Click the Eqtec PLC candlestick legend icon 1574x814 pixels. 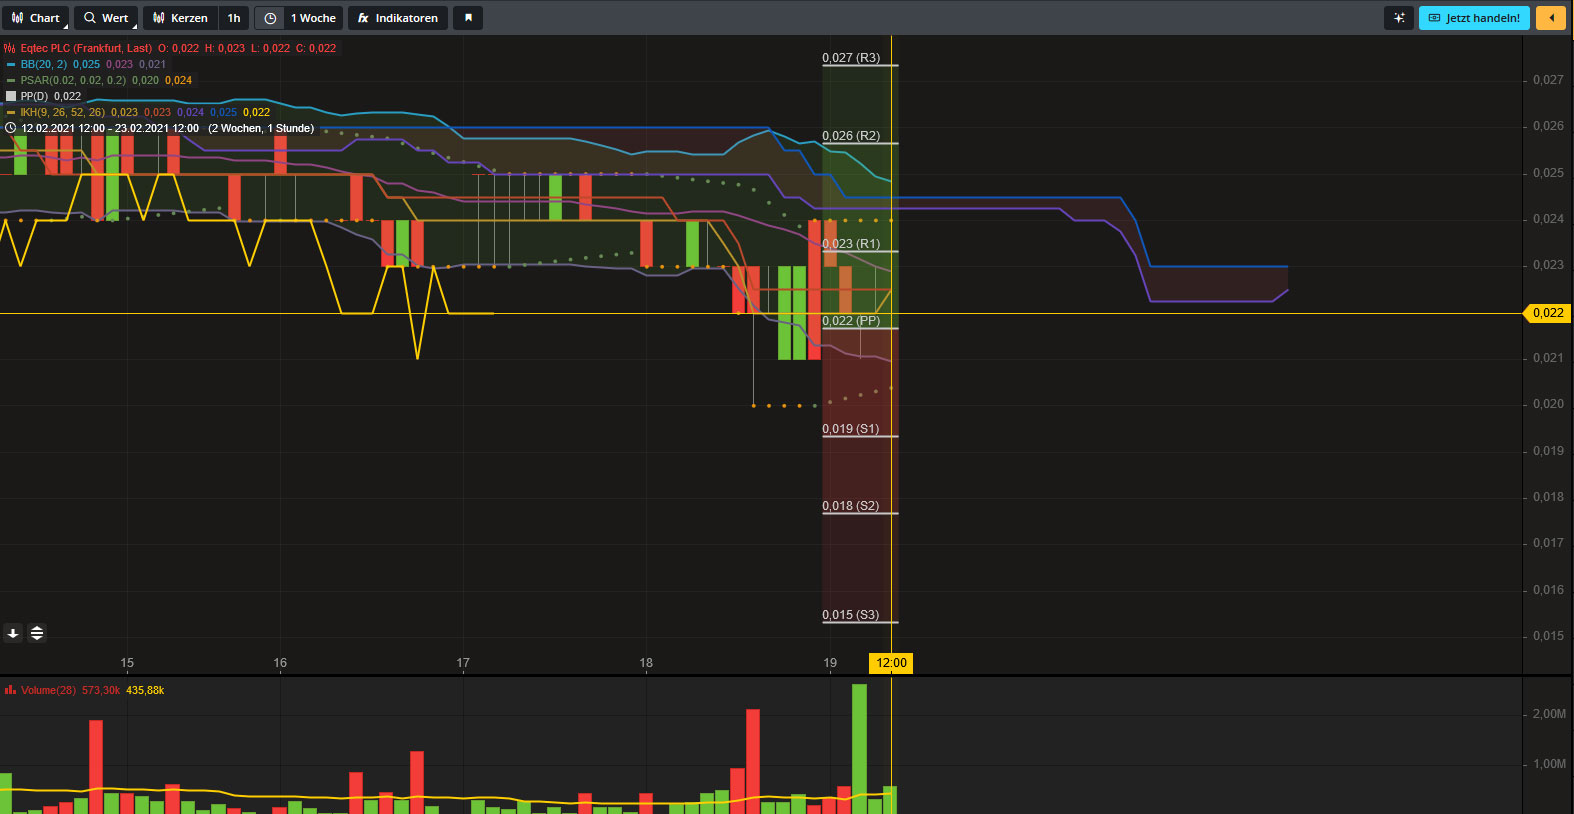click(10, 48)
